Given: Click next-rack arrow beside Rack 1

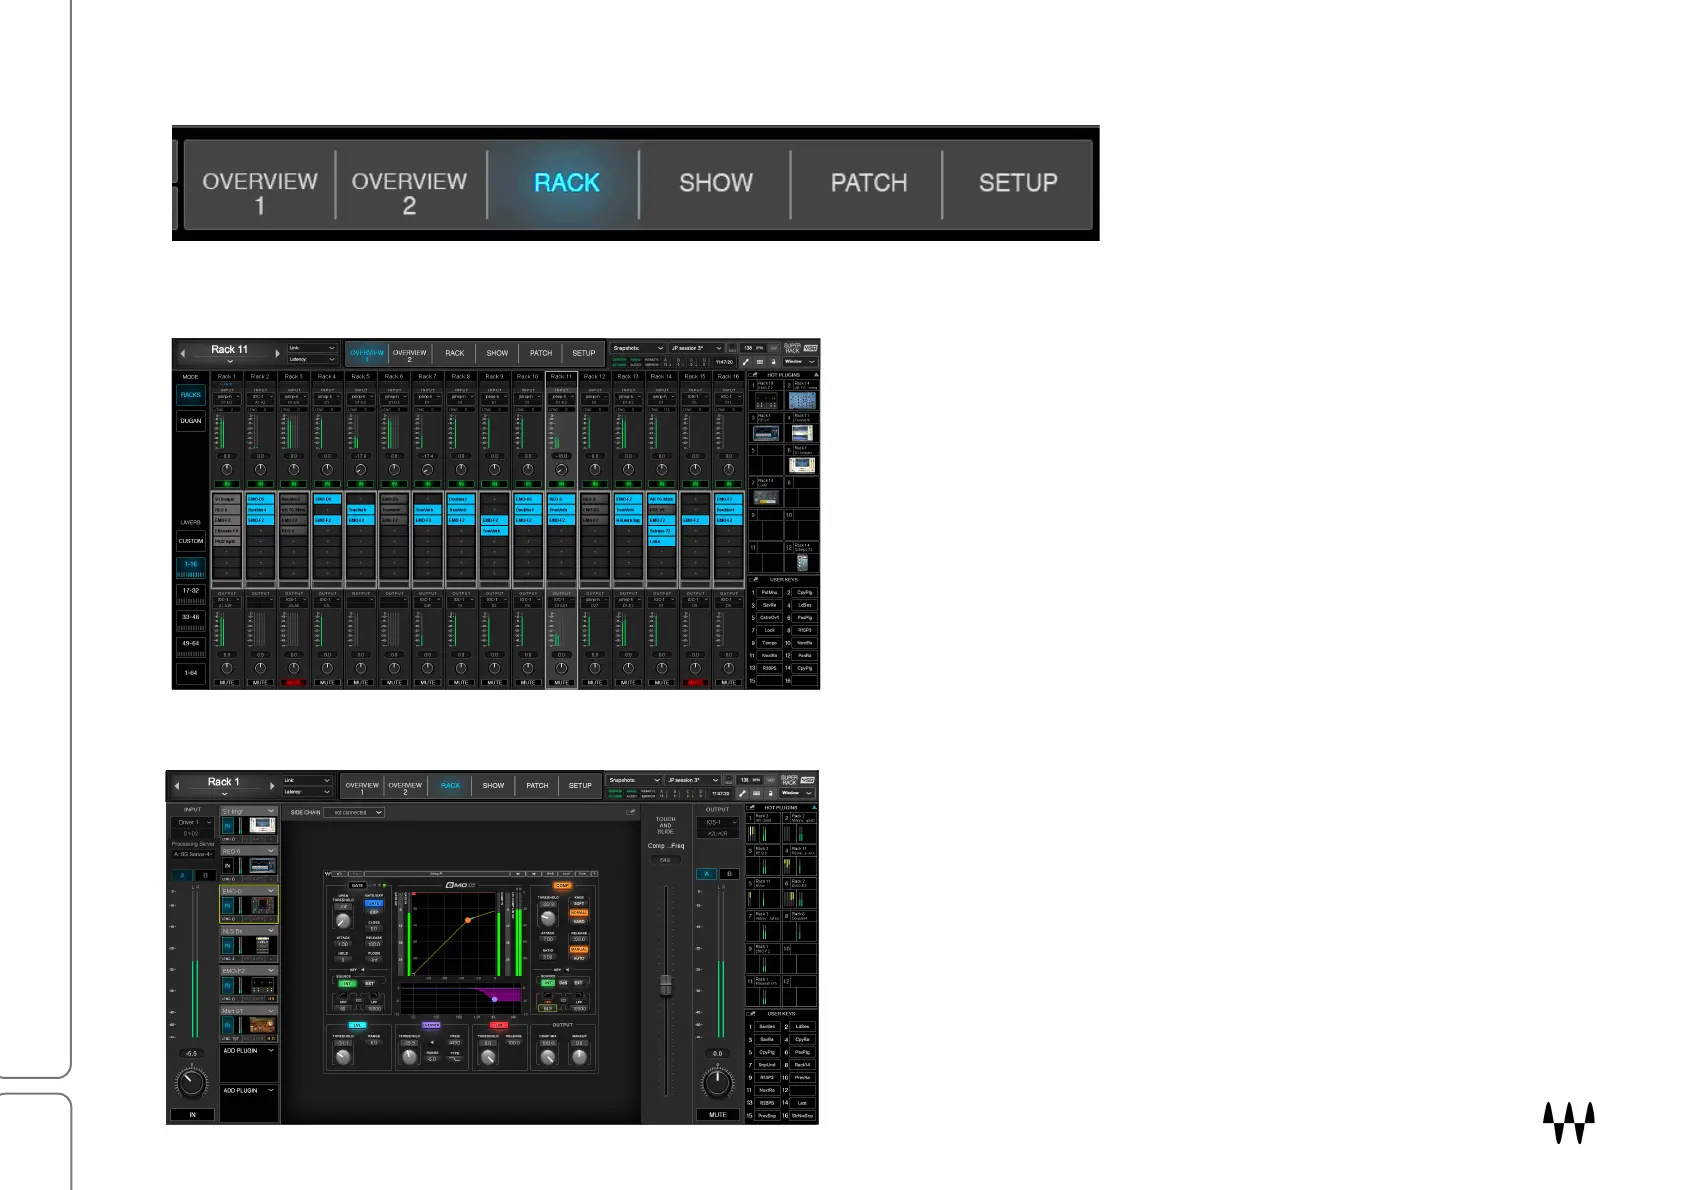Looking at the screenshot, I should tap(272, 786).
